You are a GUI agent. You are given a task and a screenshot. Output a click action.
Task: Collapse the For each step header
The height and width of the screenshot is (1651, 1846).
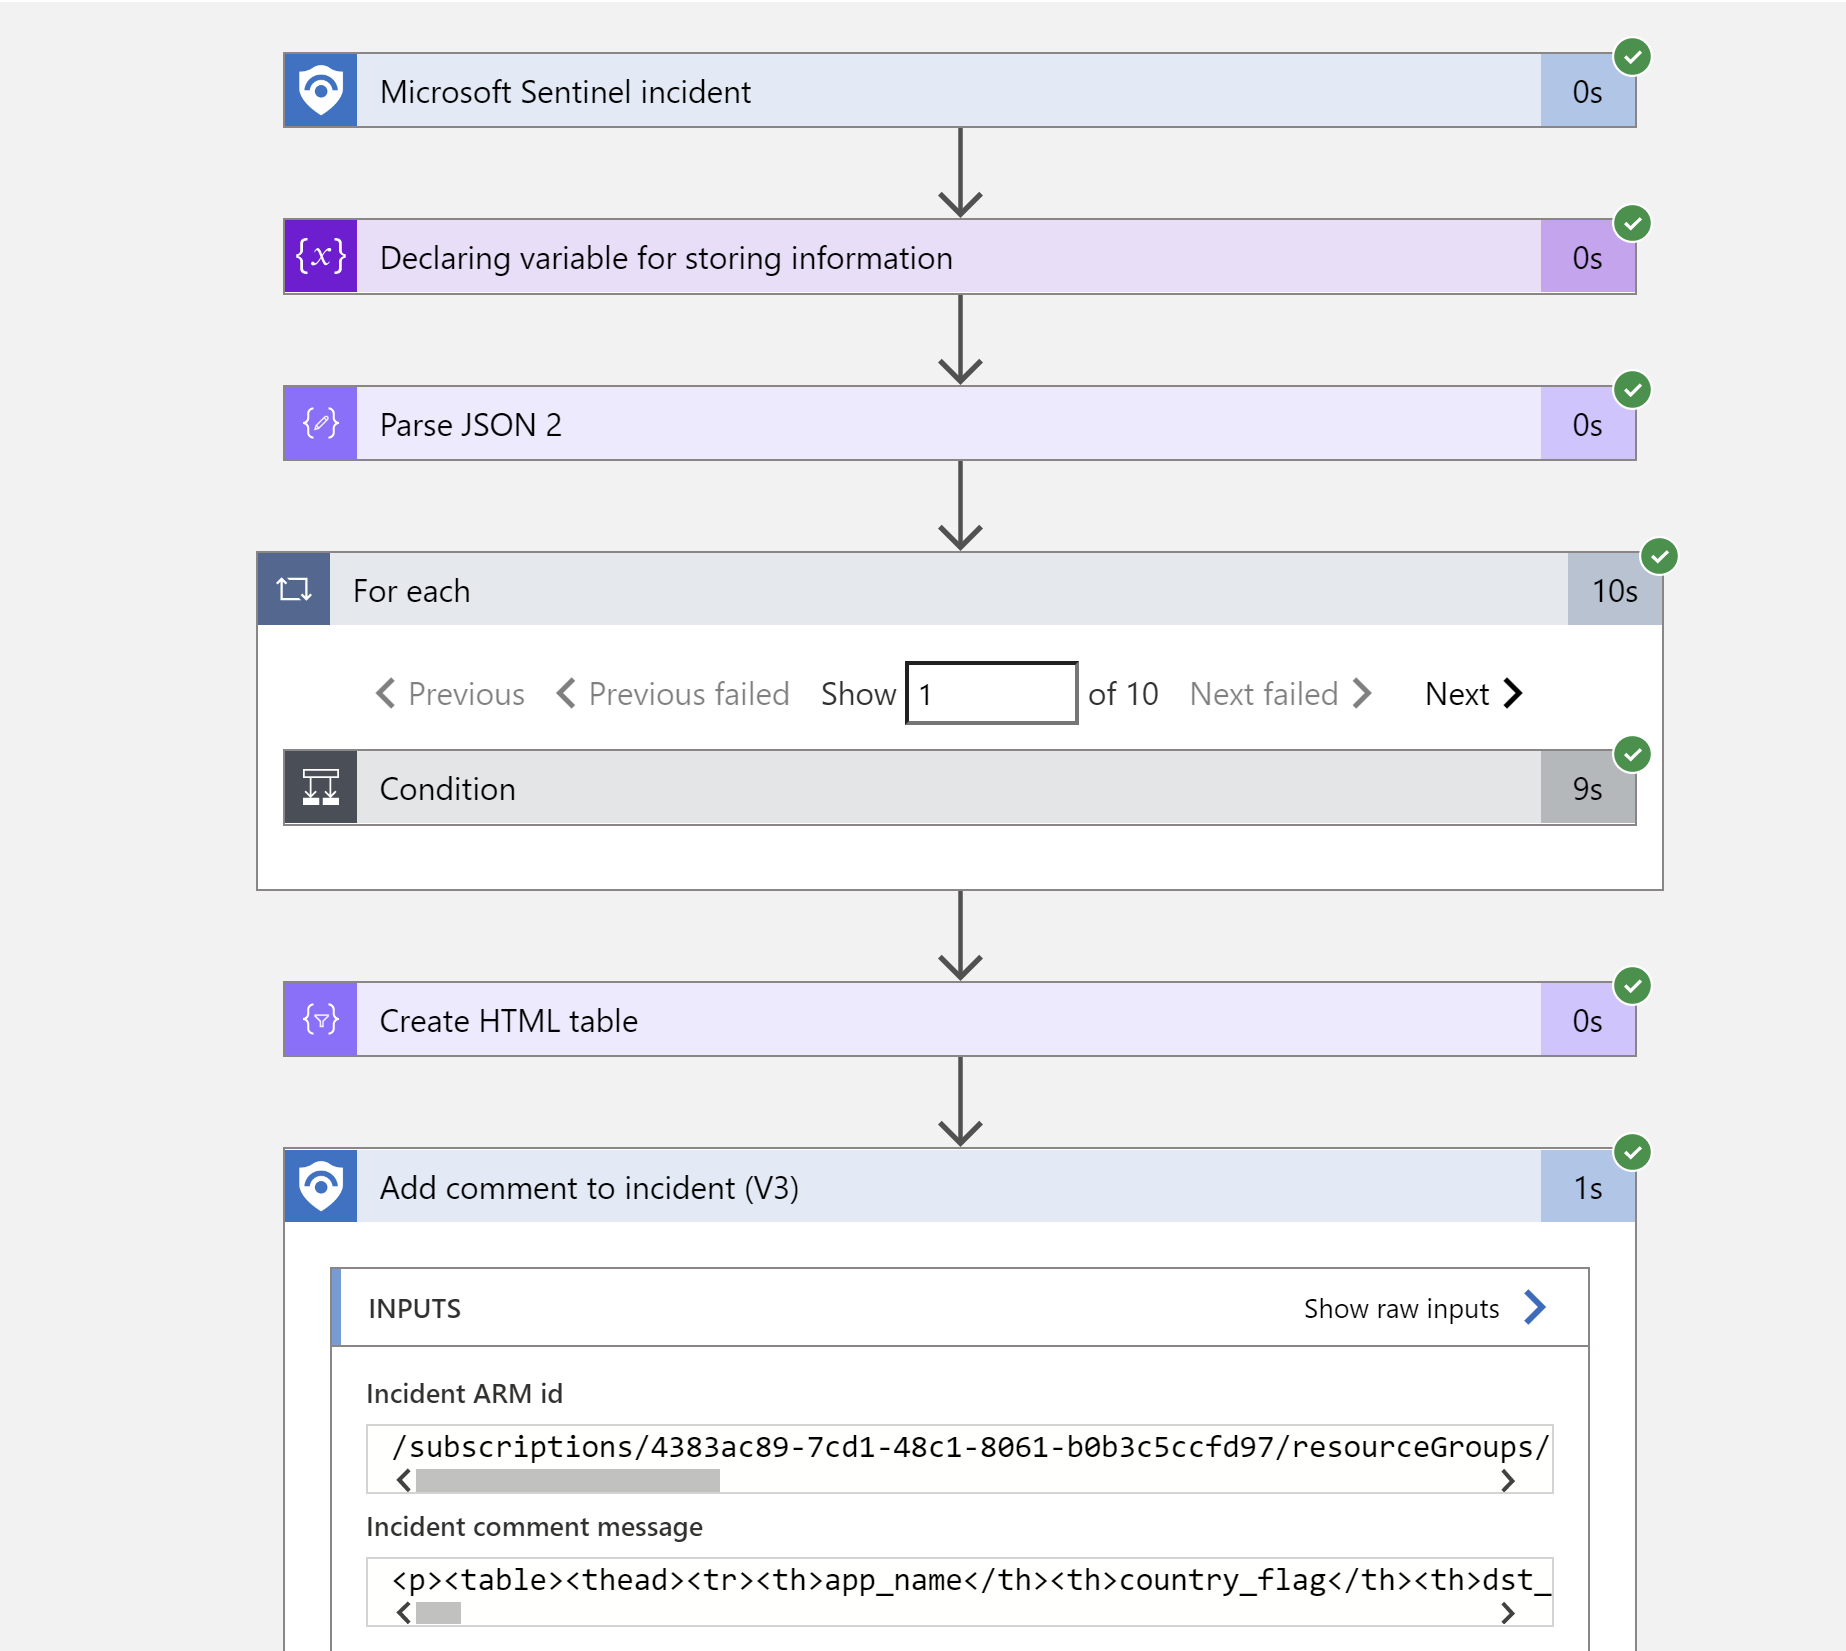960,590
